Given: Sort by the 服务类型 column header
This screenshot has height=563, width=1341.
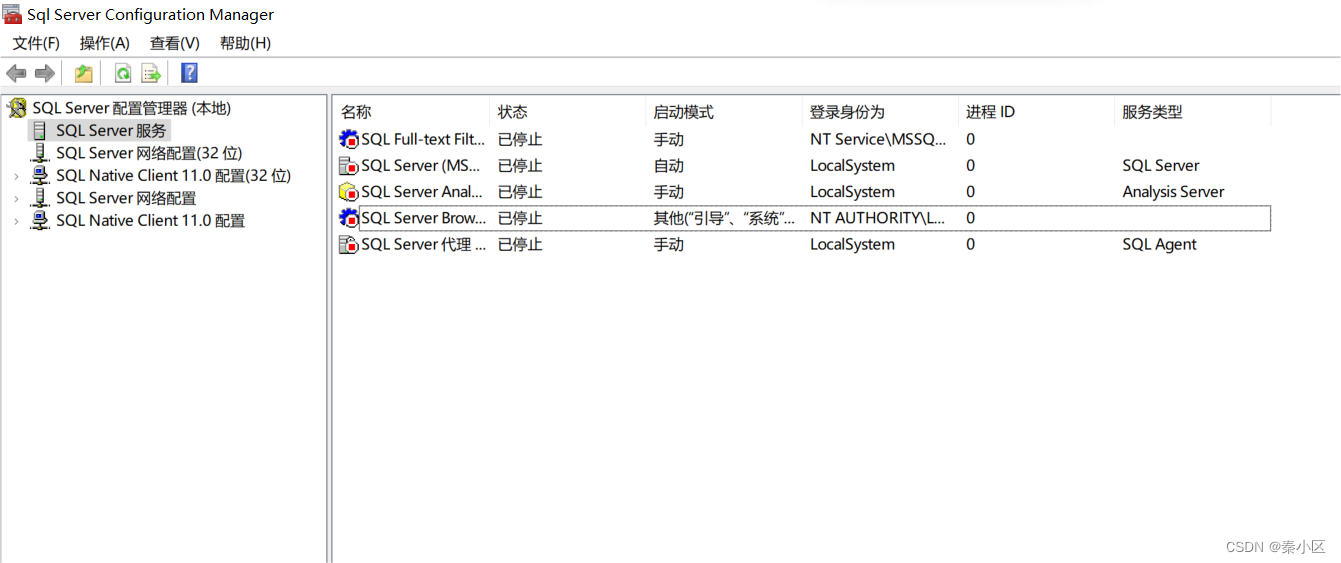Looking at the screenshot, I should pos(1192,112).
